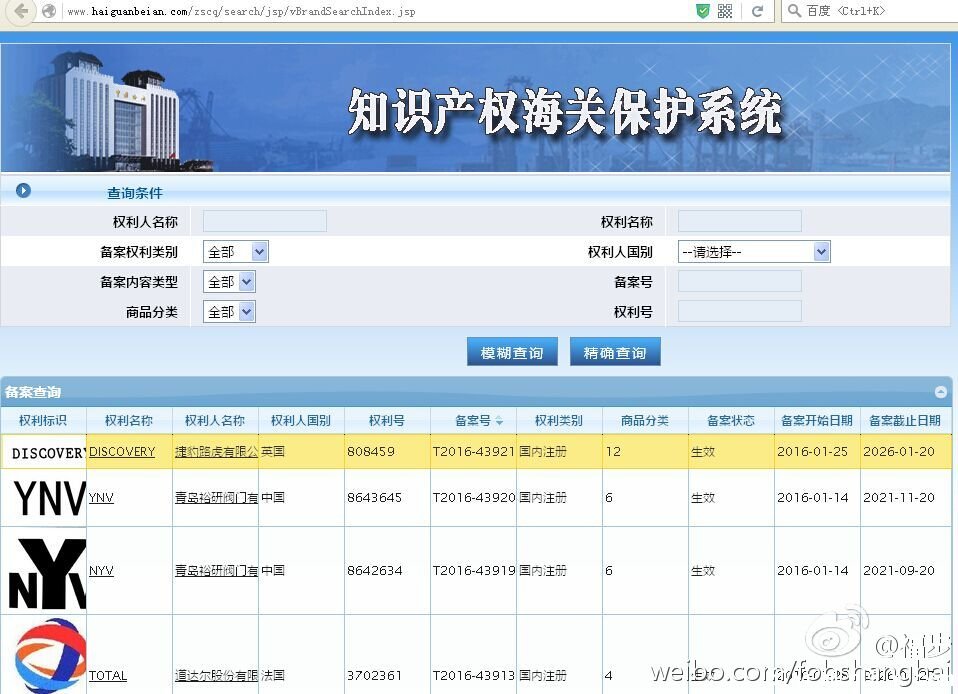958x694 pixels.
Task: Click the 权利人名称 input field
Action: (265, 221)
